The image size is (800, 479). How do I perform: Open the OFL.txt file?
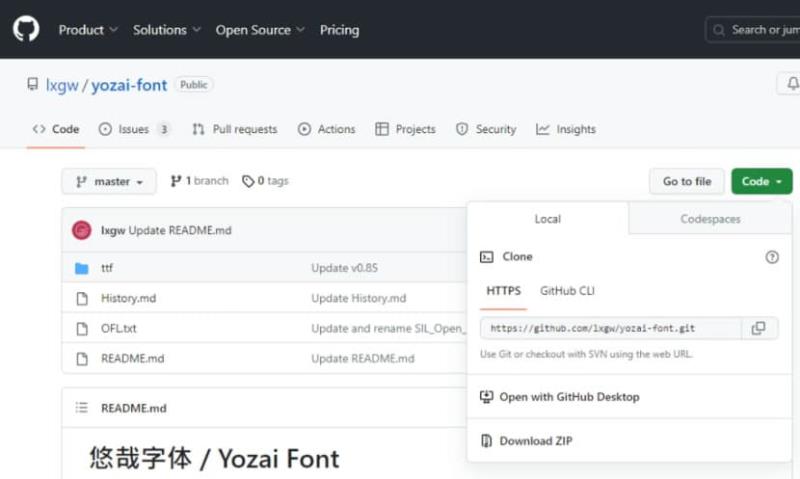[118, 328]
